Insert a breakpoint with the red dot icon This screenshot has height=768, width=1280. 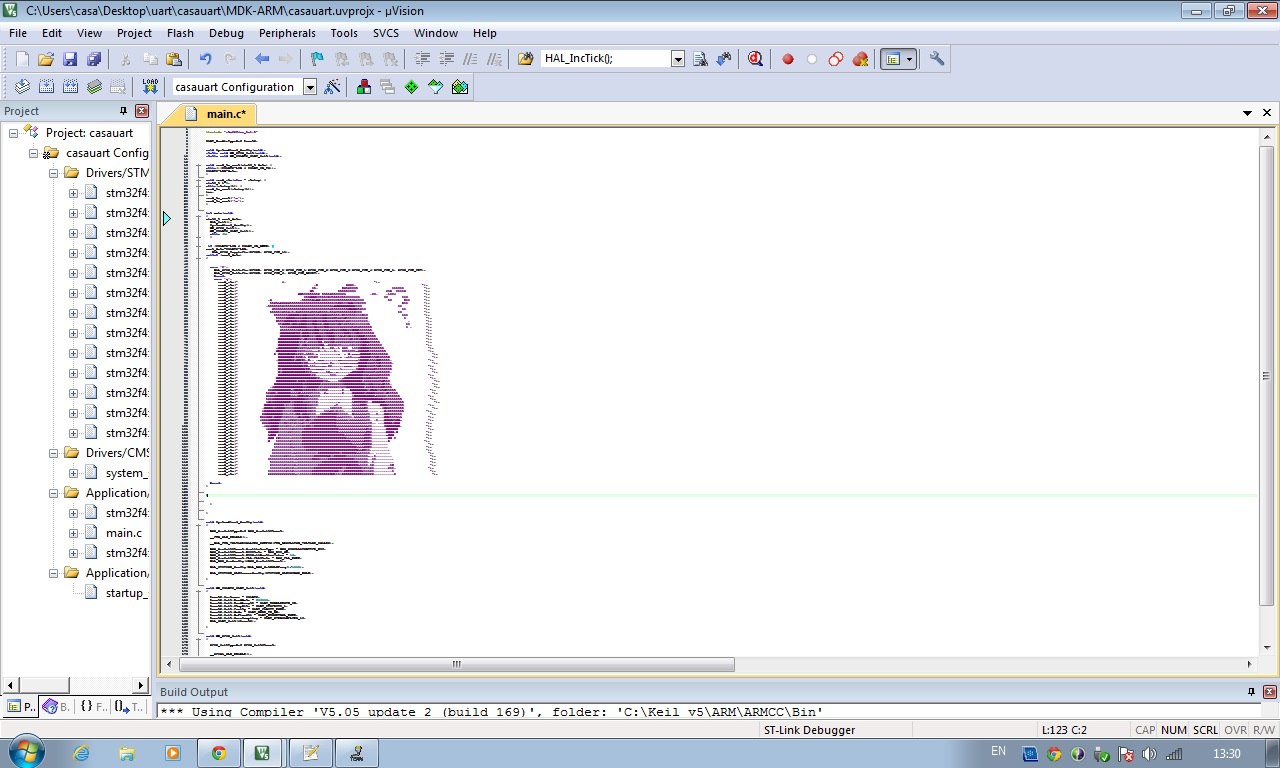click(x=788, y=59)
